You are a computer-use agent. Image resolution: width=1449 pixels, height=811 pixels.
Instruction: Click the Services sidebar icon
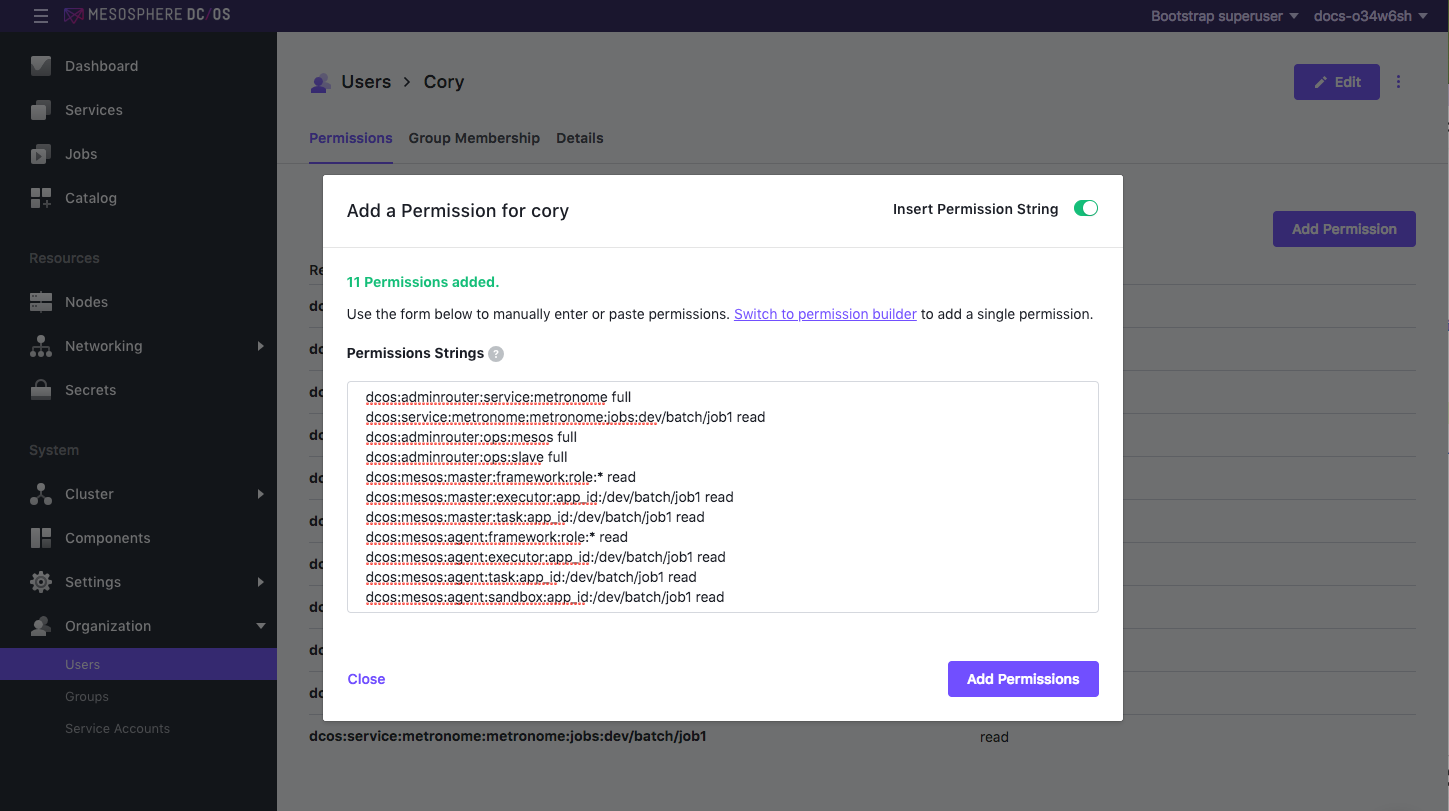click(x=41, y=110)
